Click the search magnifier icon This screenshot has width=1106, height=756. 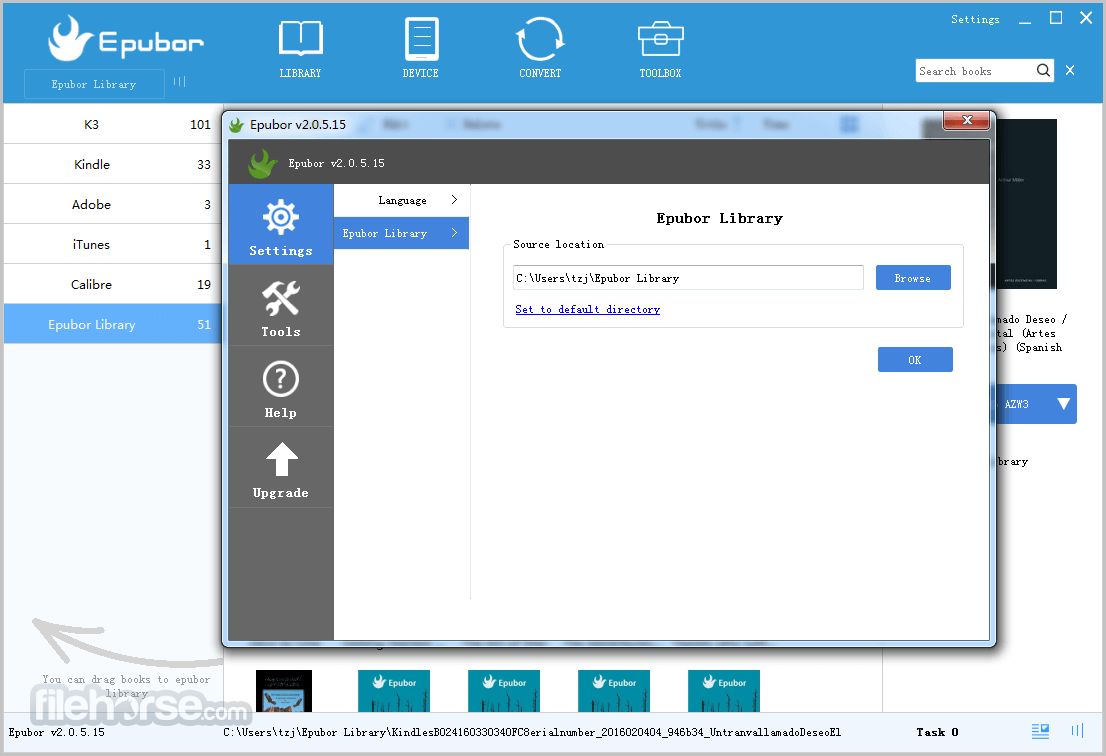pyautogui.click(x=1043, y=71)
